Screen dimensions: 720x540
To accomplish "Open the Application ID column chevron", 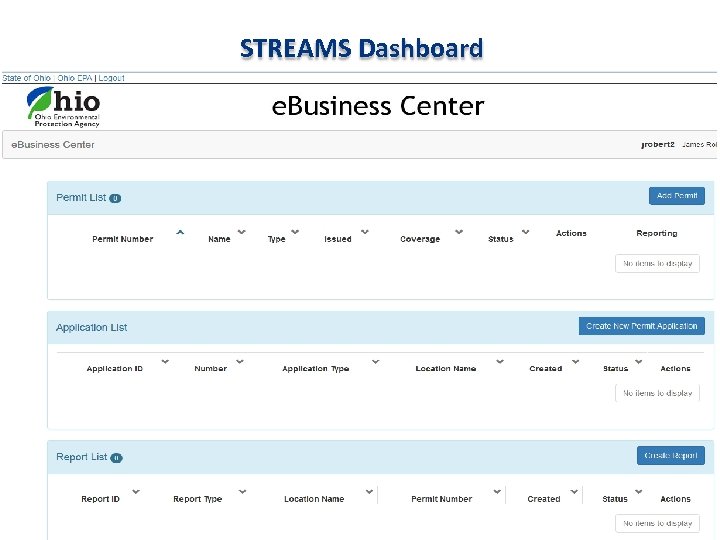I will pos(165,362).
